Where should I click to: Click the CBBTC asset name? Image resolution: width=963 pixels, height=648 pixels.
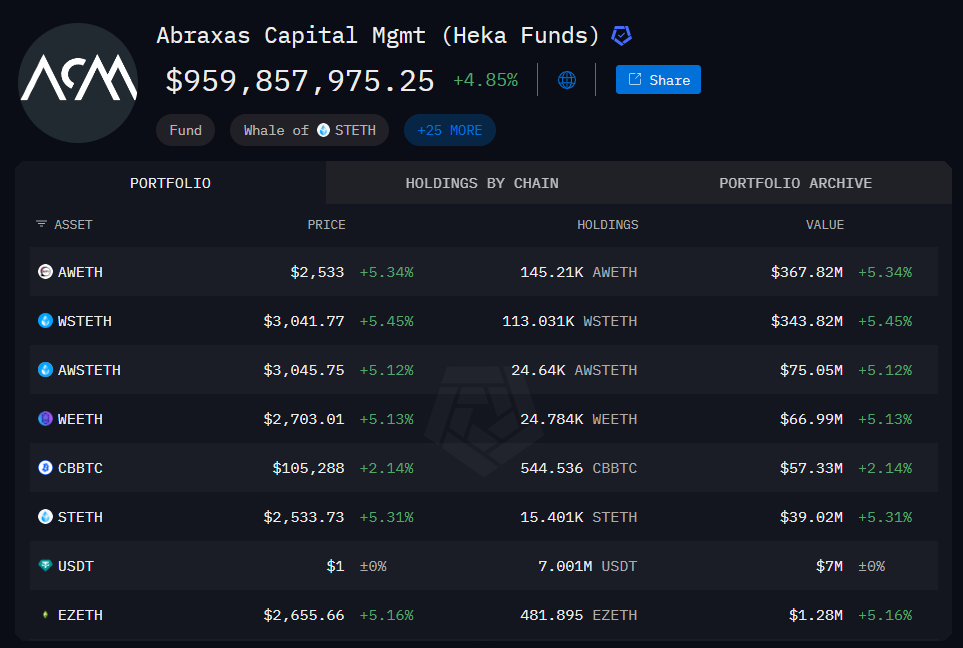pyautogui.click(x=80, y=468)
